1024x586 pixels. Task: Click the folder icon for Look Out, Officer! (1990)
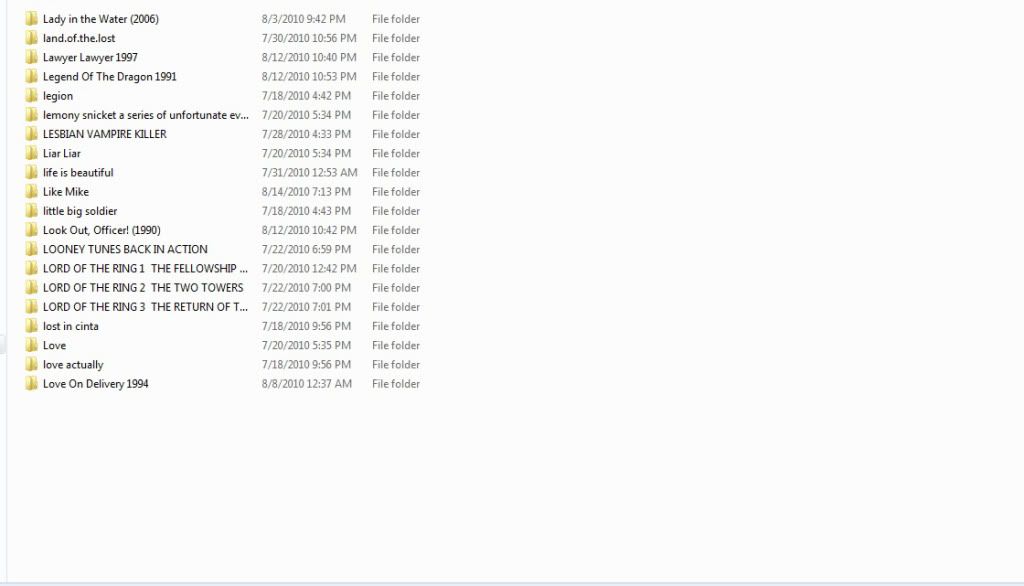coord(31,230)
